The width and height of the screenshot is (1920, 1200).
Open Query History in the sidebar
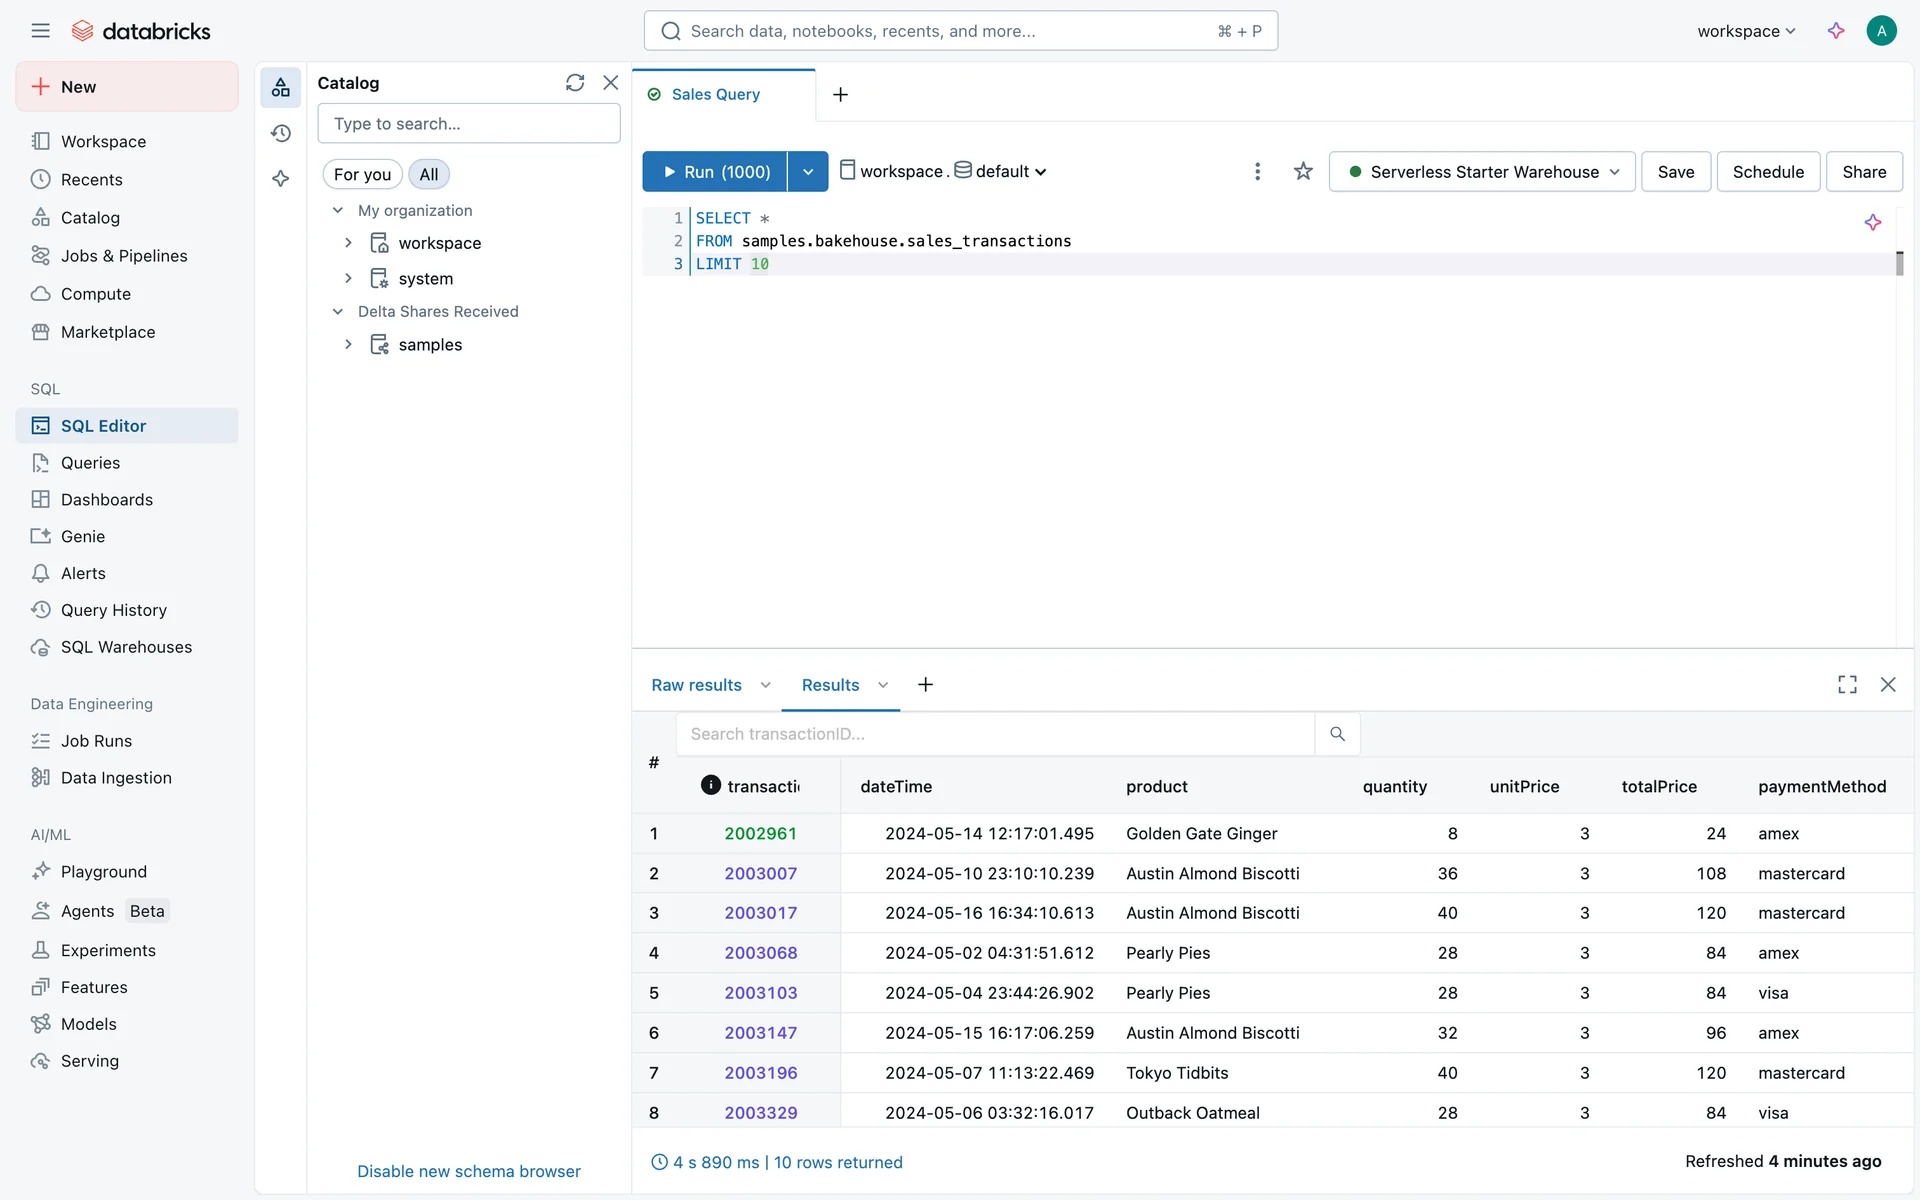click(113, 610)
